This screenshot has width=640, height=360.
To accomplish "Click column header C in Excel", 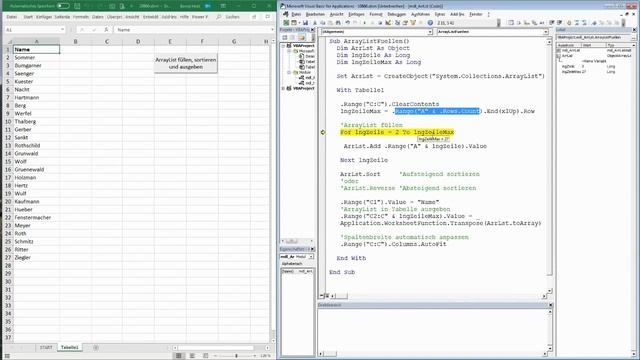I will 107,41.
